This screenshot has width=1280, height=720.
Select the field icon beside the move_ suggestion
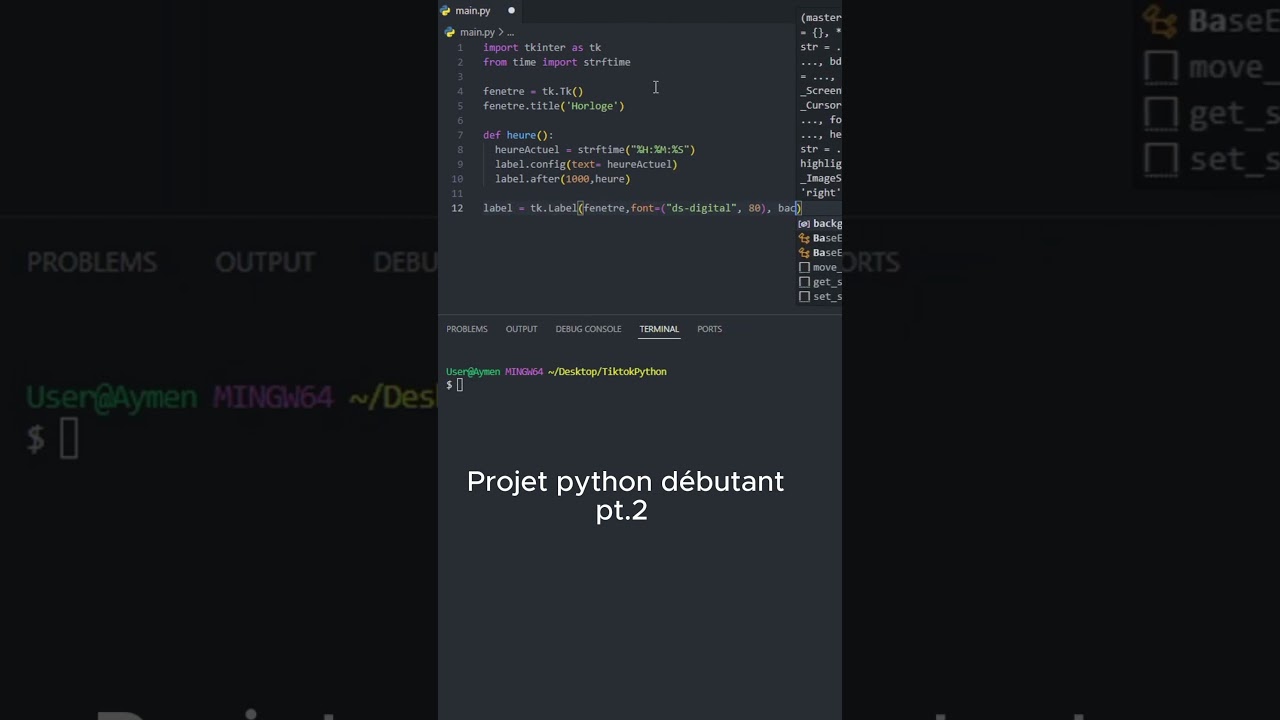point(805,267)
